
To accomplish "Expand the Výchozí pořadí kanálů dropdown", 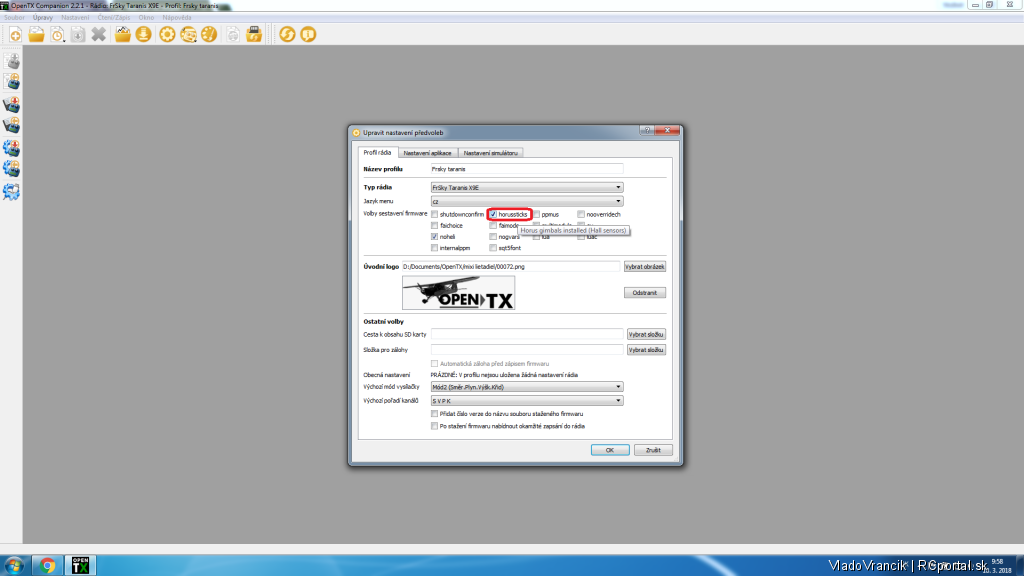I will pyautogui.click(x=526, y=400).
